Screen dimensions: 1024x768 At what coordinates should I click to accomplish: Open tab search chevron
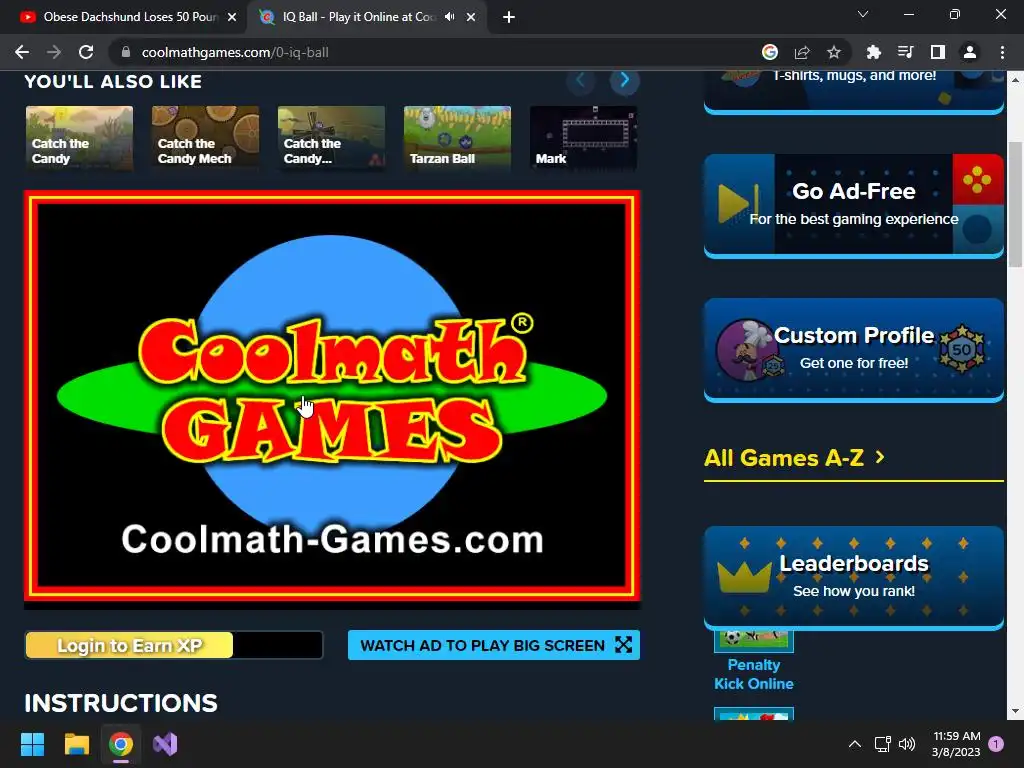863,14
